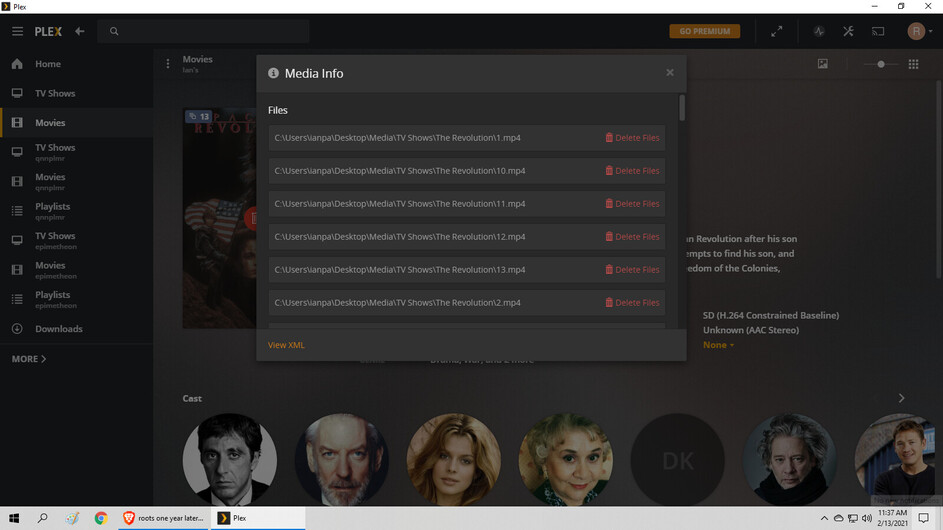Delete Files for 12.mp4

tap(632, 237)
